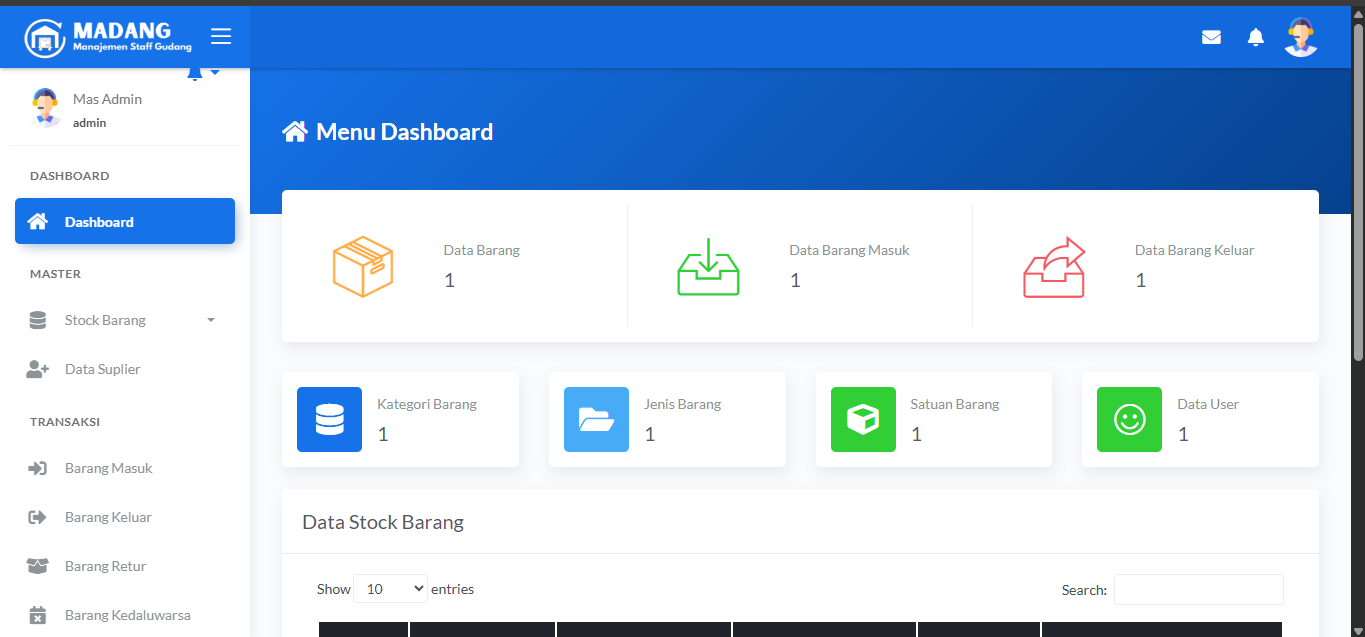This screenshot has width=1365, height=637.
Task: Open the Show entries count dropdown
Action: [x=390, y=589]
